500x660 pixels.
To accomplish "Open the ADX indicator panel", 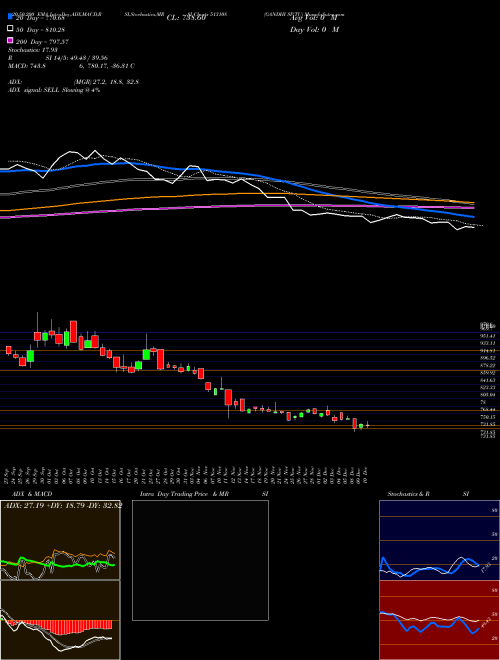I will 60,540.
